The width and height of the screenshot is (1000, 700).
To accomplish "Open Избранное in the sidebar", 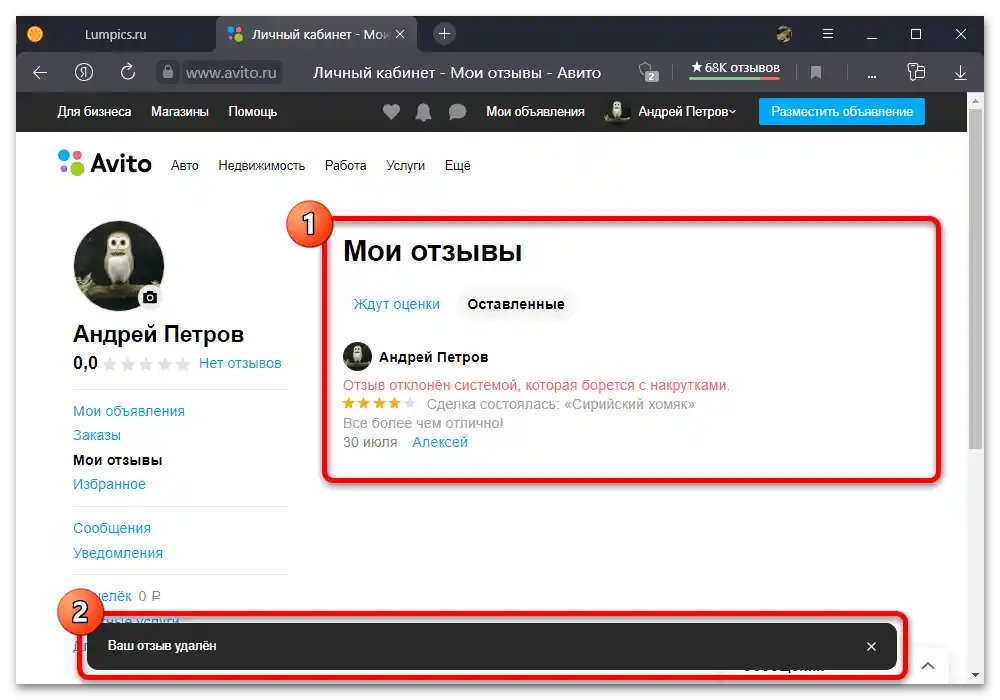I will coord(109,485).
